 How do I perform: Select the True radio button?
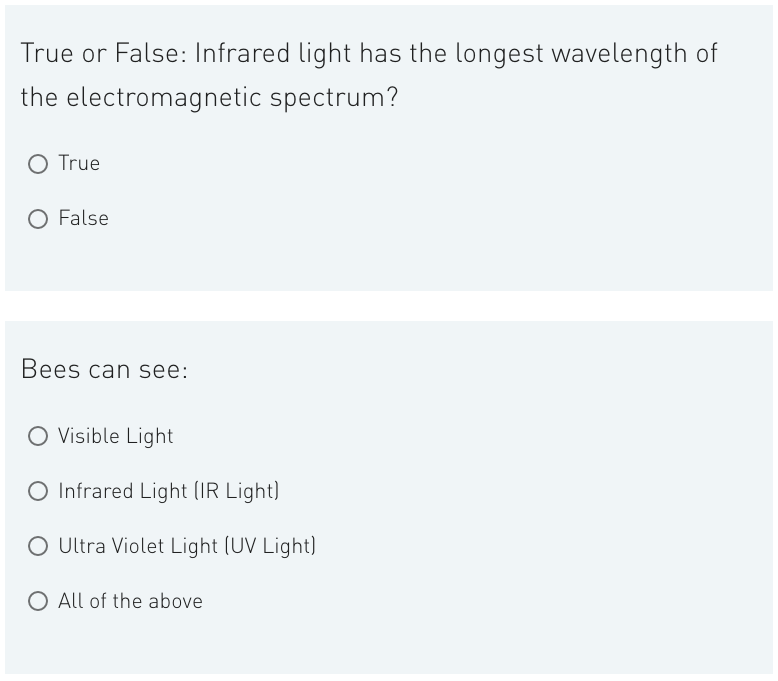tap(38, 164)
